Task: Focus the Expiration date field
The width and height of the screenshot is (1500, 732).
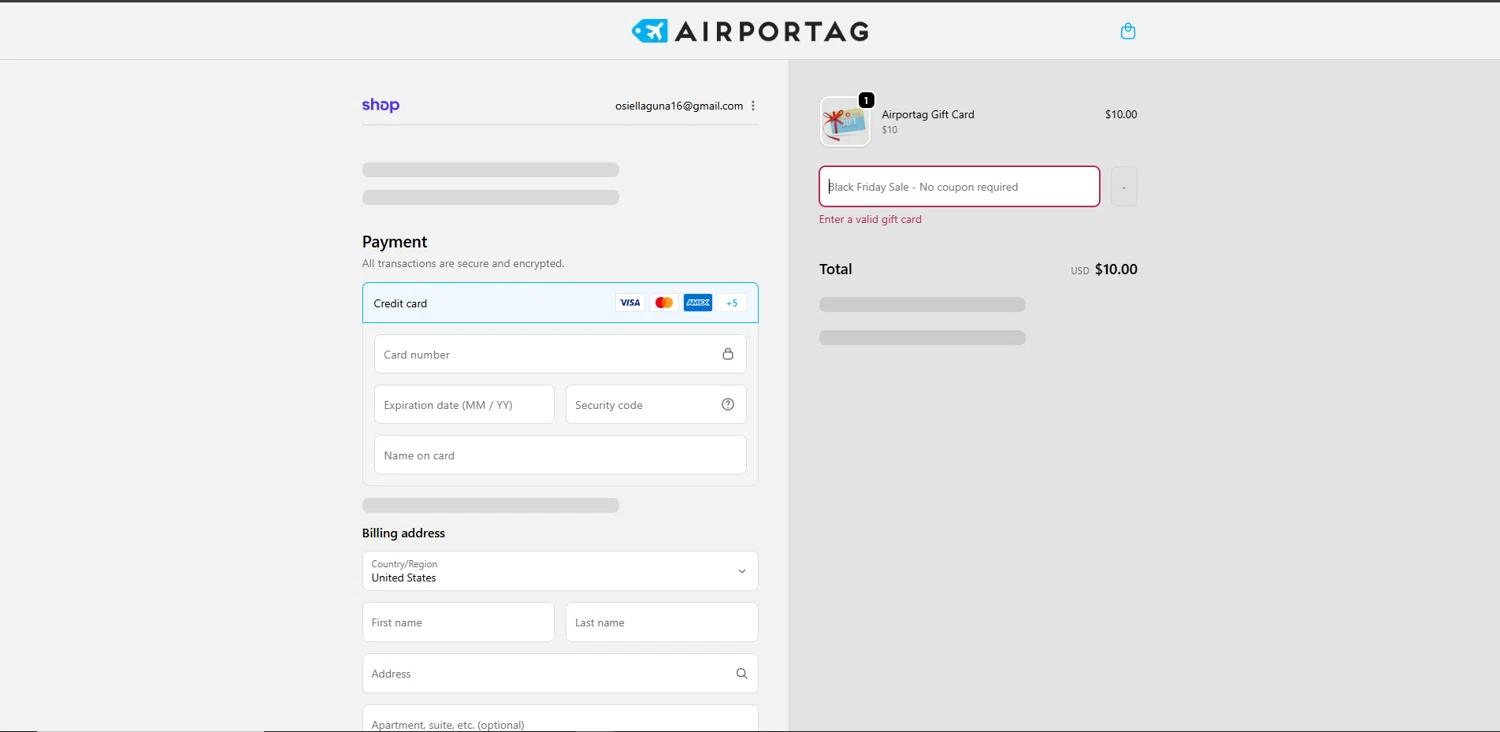Action: [x=464, y=404]
